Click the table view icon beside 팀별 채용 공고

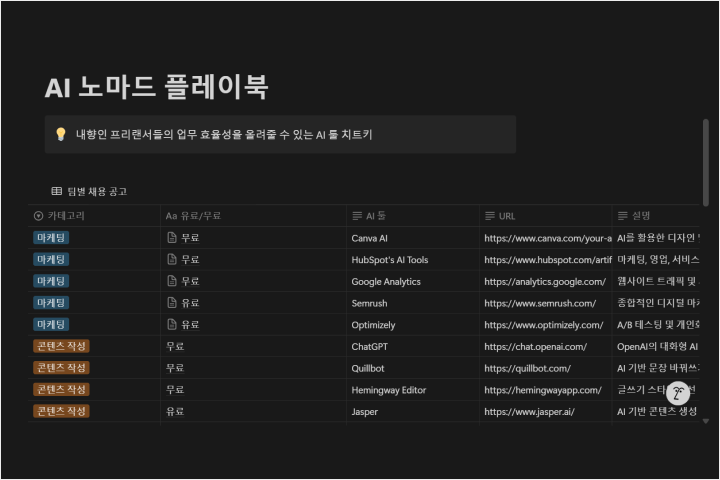tap(56, 191)
